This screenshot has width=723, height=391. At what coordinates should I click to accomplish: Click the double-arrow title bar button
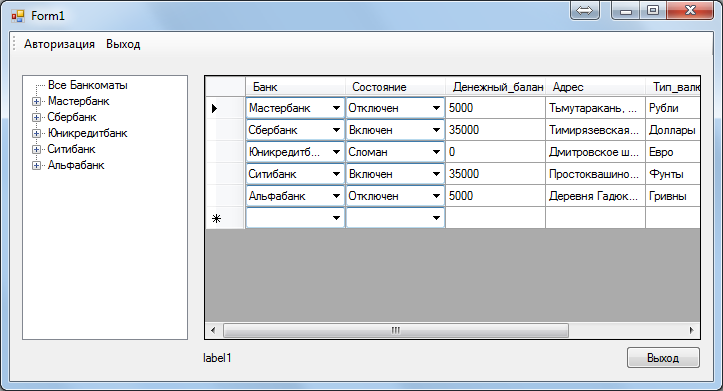[585, 11]
